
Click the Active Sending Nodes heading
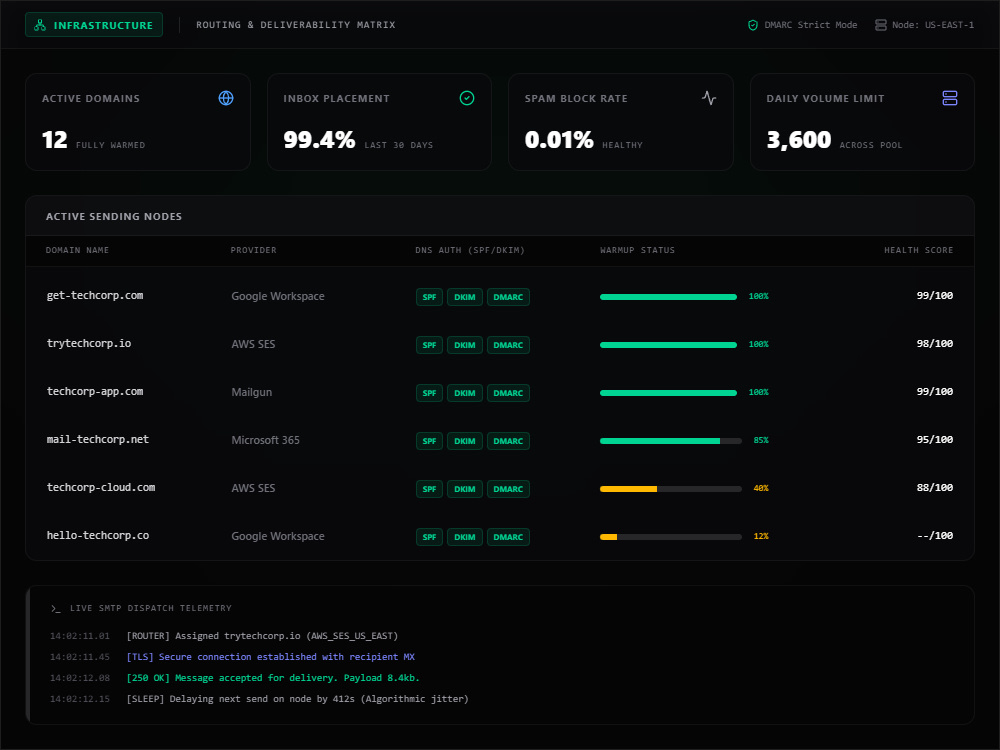pyautogui.click(x=114, y=217)
